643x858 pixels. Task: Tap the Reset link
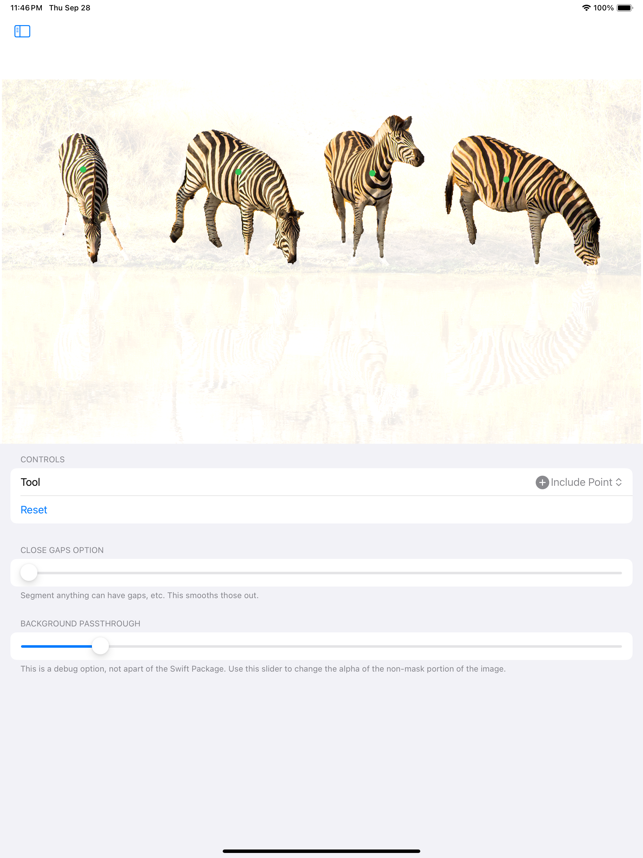pos(34,510)
